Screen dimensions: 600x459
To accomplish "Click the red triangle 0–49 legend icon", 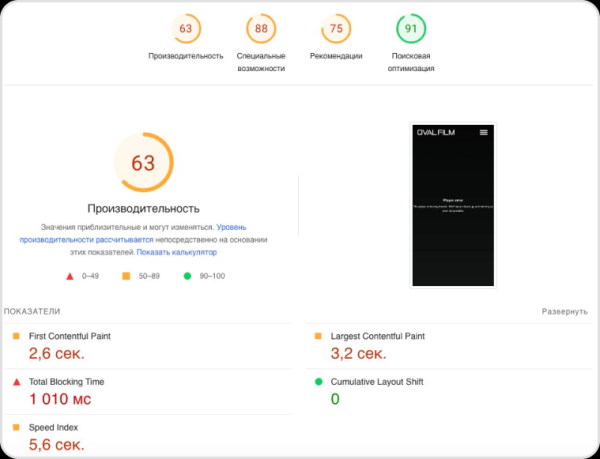I will click(x=70, y=275).
